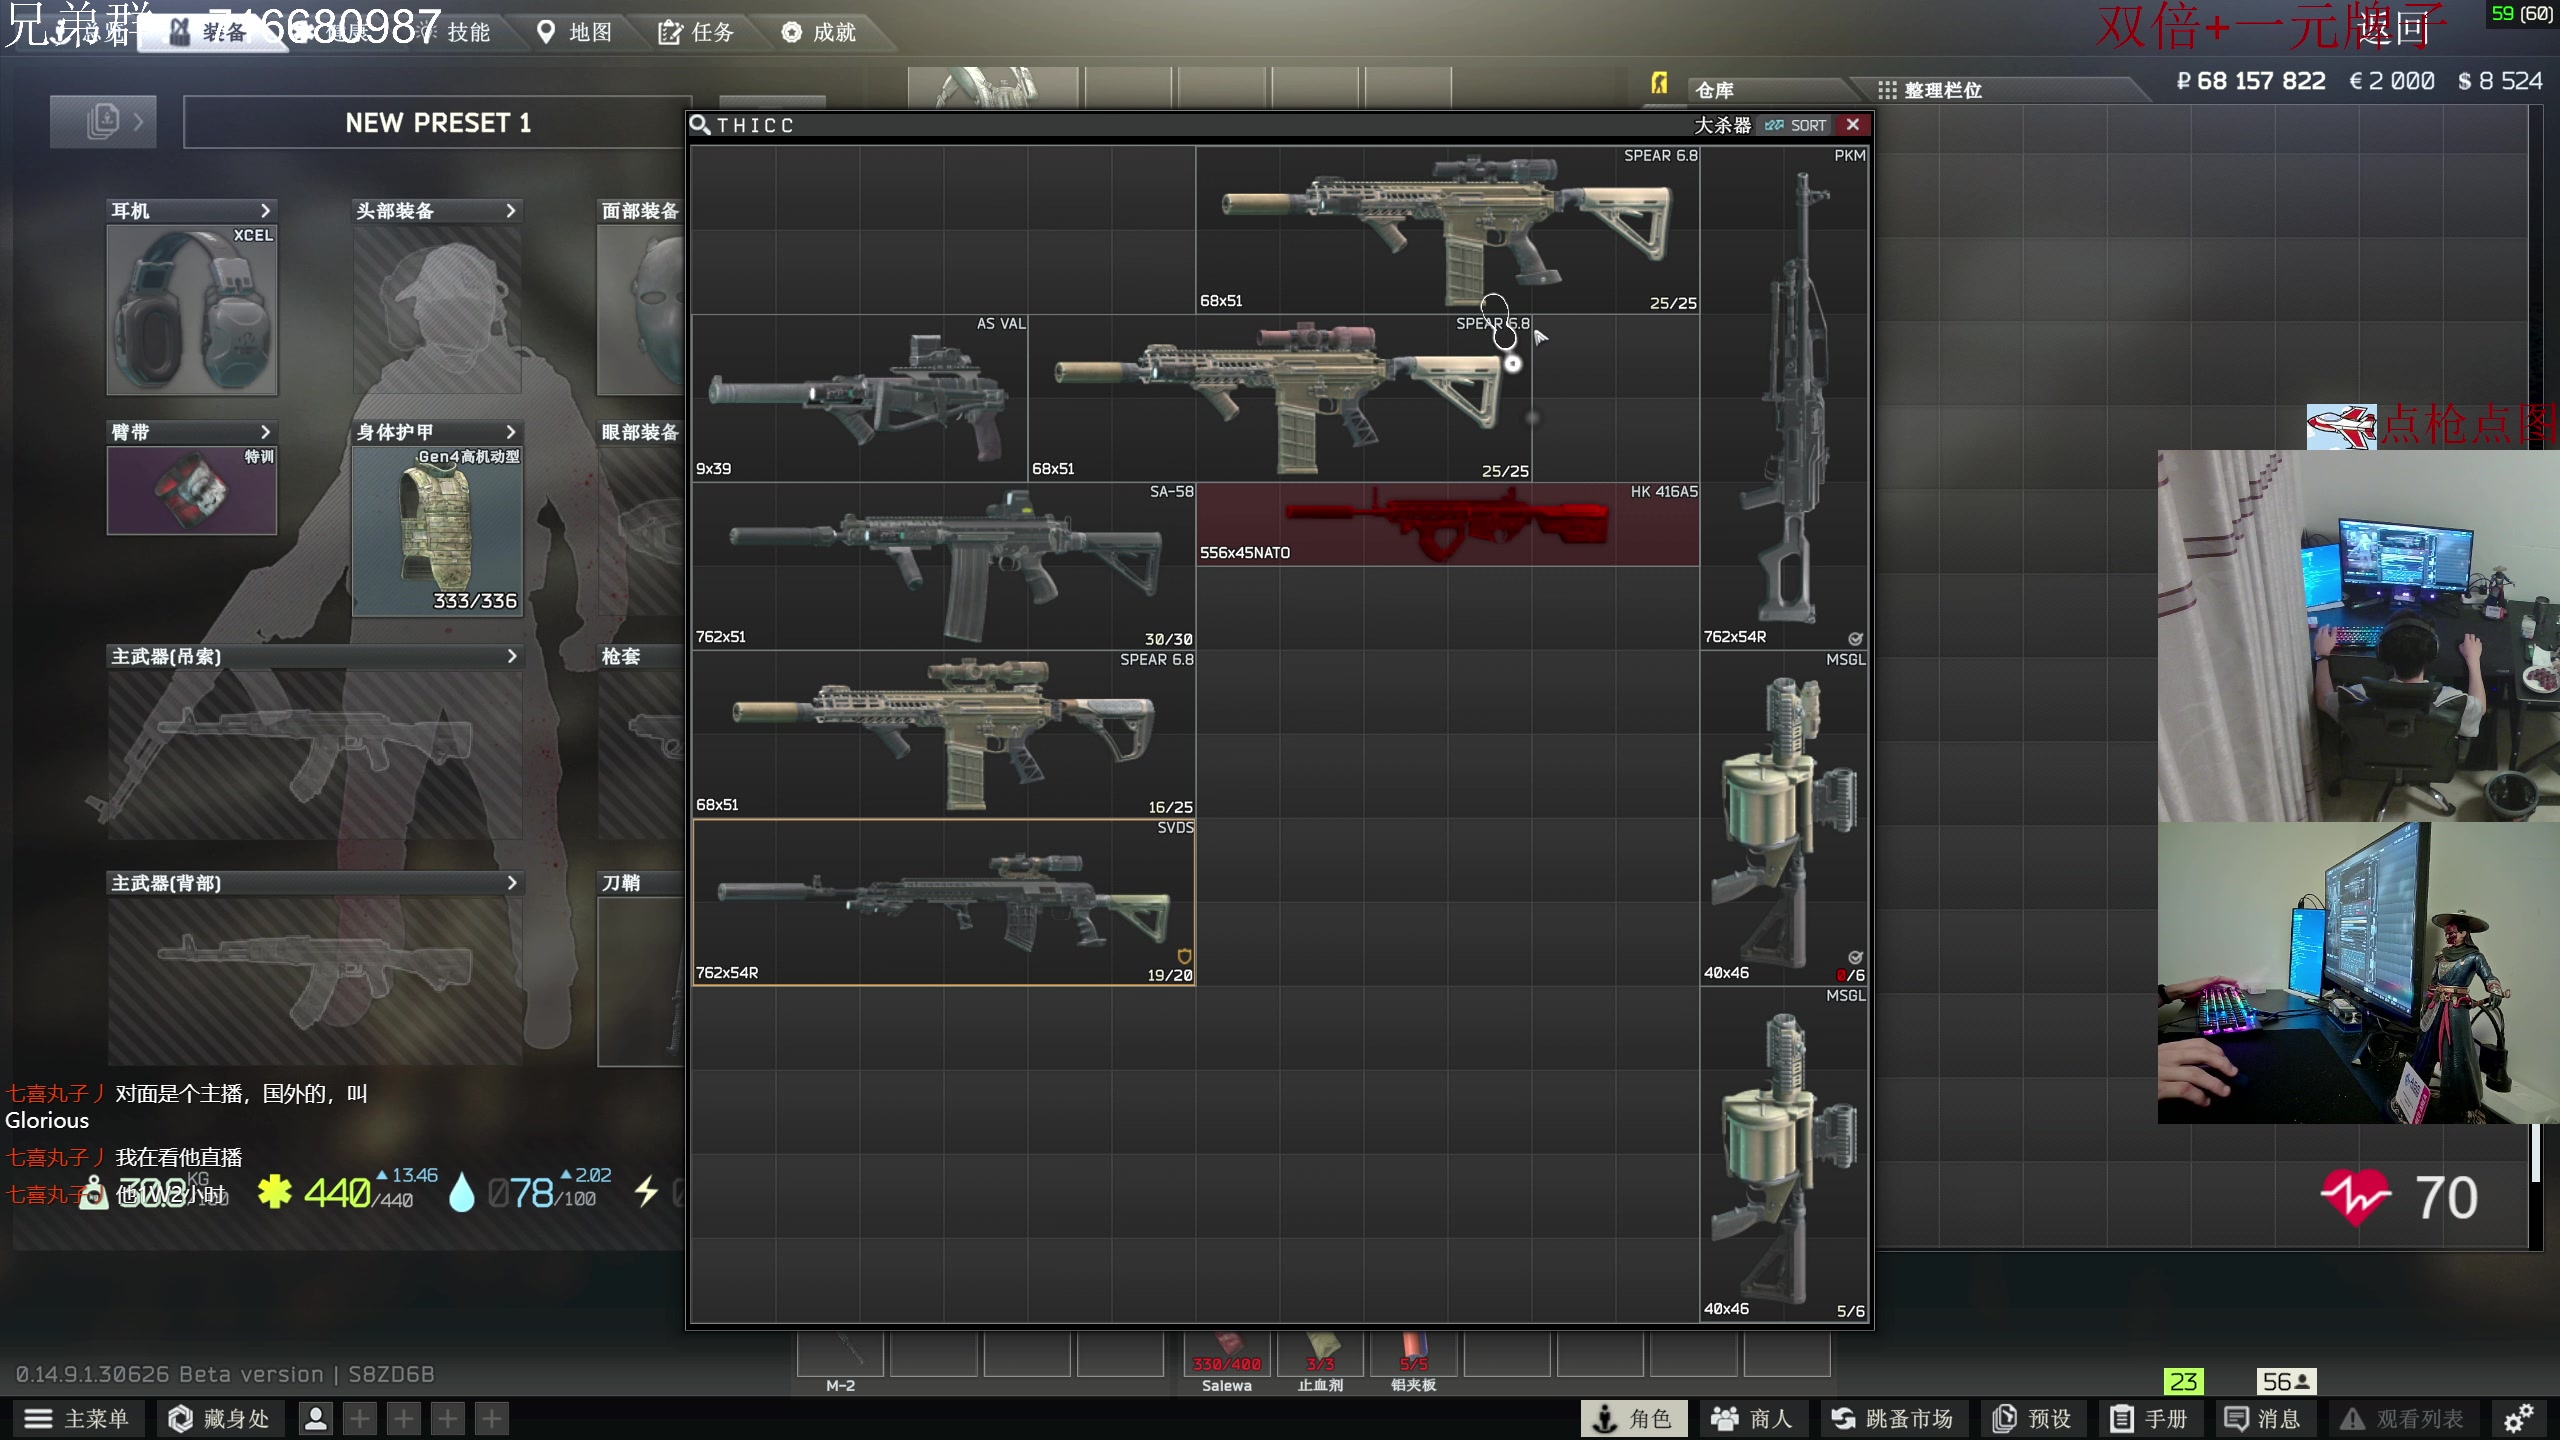Select the SVDS sniper rifle
Image resolution: width=2560 pixels, height=1440 pixels.
coord(944,902)
